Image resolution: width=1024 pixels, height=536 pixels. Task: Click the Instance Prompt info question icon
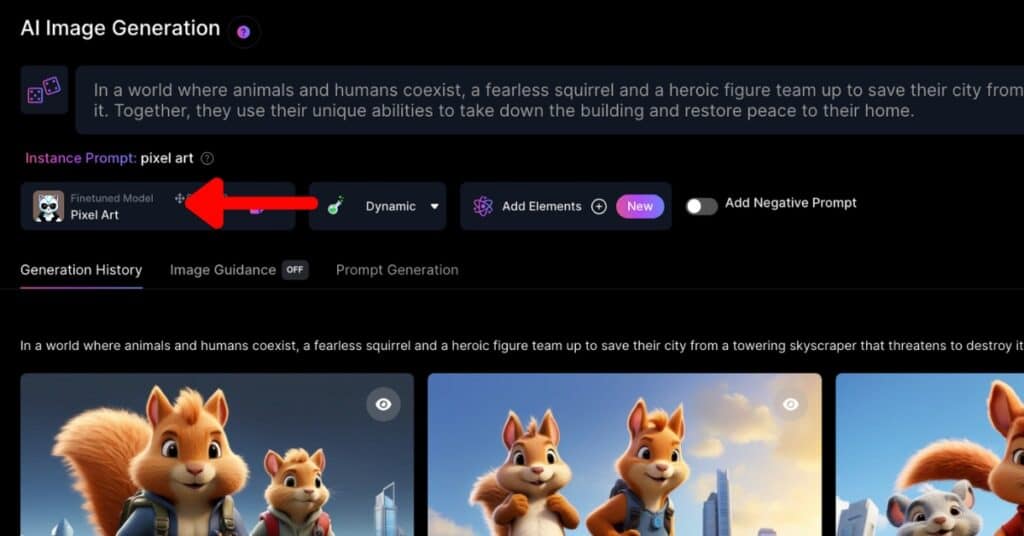click(207, 159)
